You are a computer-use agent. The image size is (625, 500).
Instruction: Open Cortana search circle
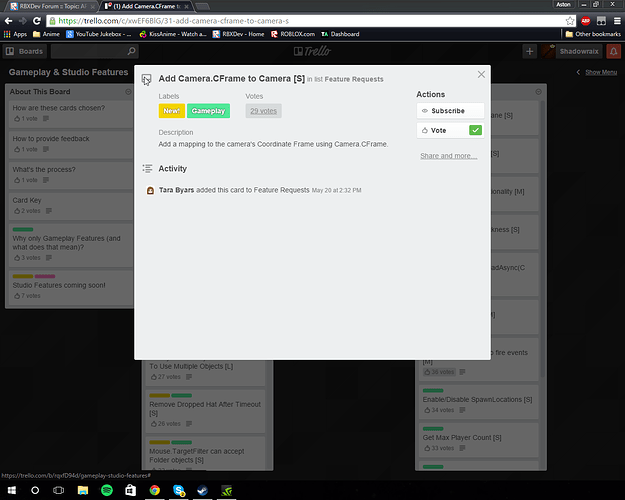[x=35, y=490]
